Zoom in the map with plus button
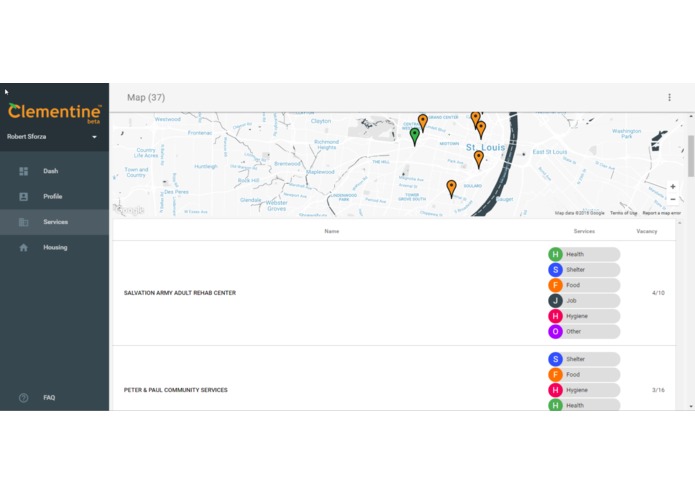The width and height of the screenshot is (695, 494). tap(672, 187)
